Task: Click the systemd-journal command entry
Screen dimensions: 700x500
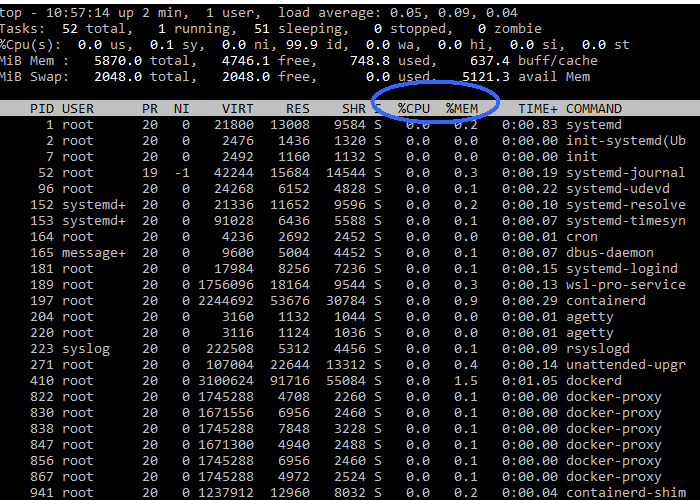Action: point(625,173)
